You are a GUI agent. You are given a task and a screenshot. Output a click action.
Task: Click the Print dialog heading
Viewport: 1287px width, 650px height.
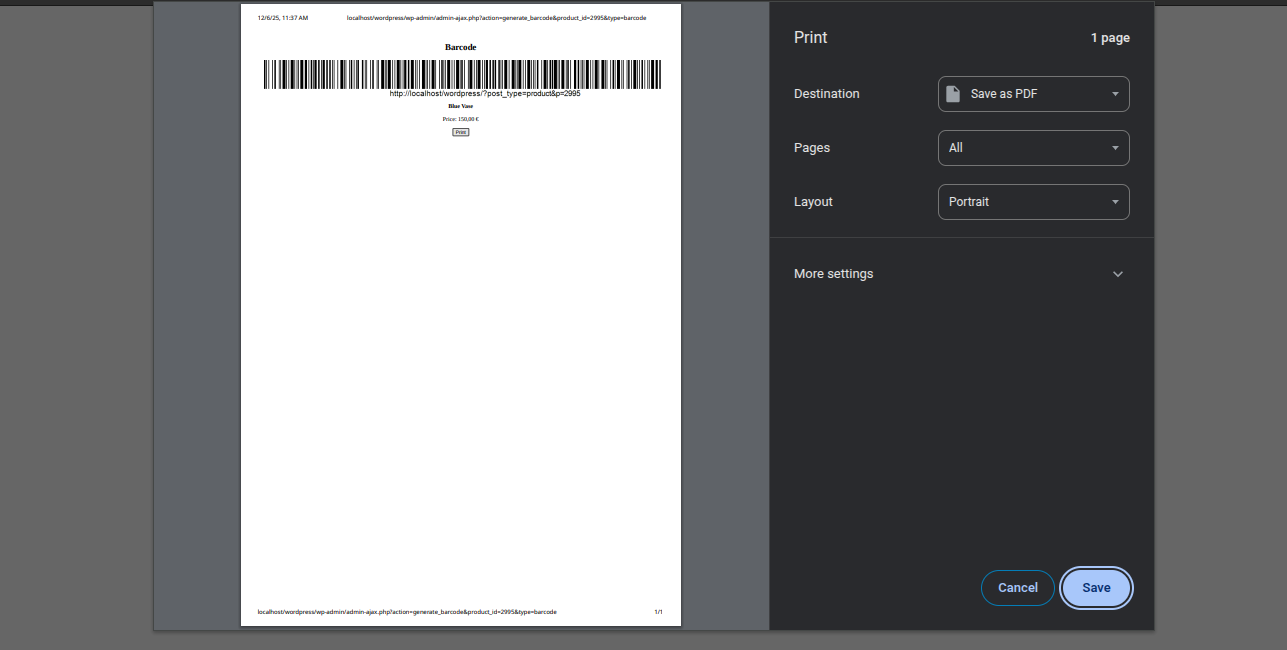[x=810, y=37]
